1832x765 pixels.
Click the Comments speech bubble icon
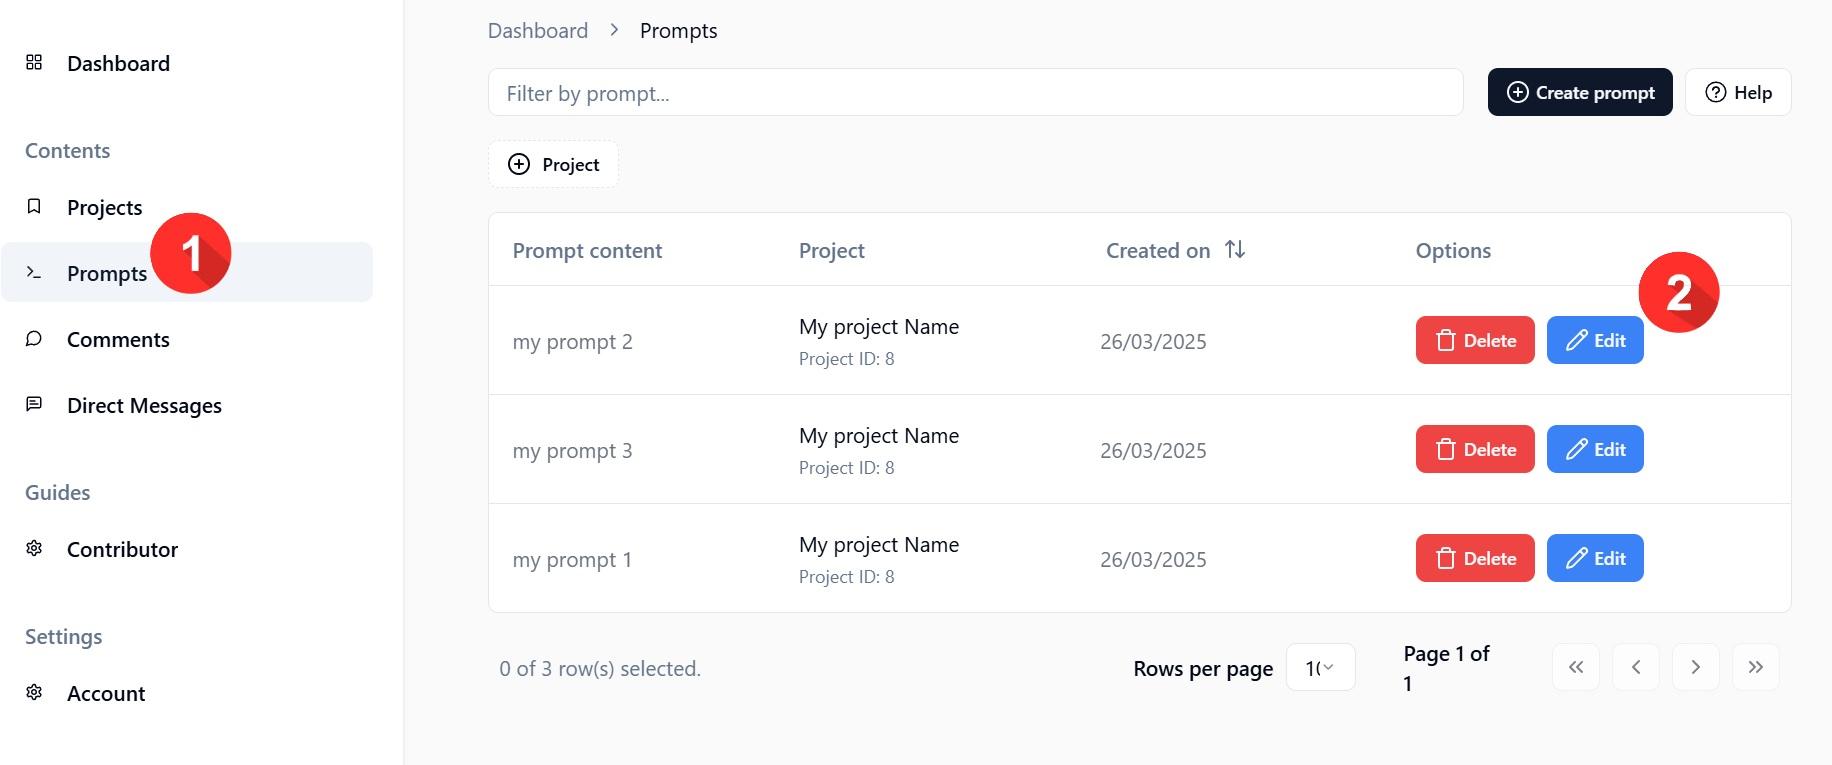[x=34, y=339]
